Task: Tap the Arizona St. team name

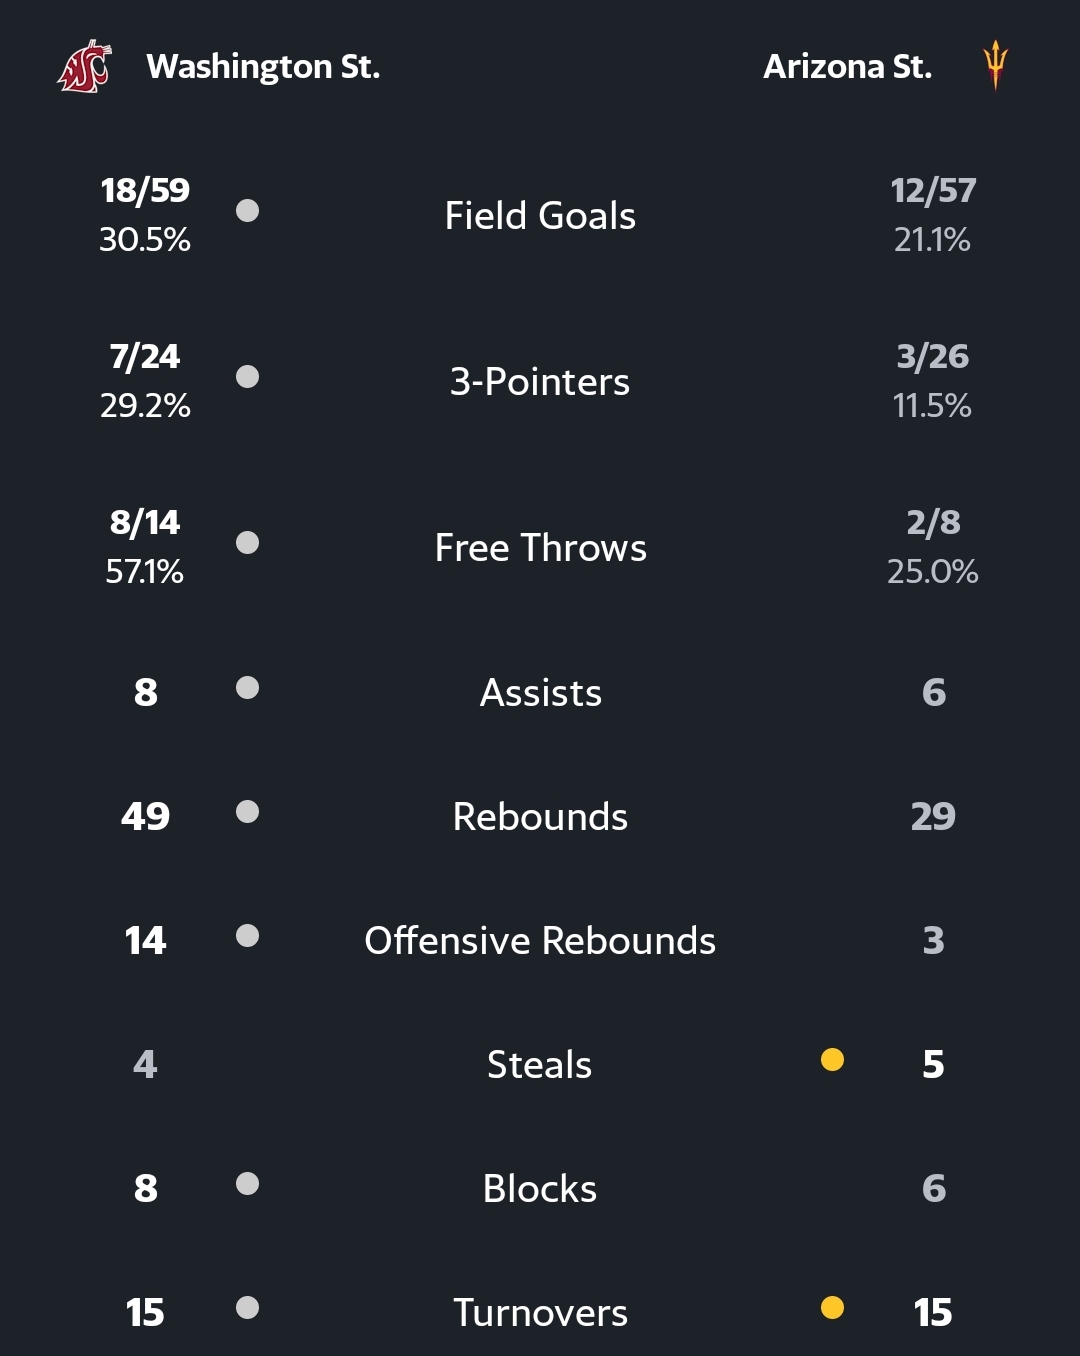Action: 847,66
